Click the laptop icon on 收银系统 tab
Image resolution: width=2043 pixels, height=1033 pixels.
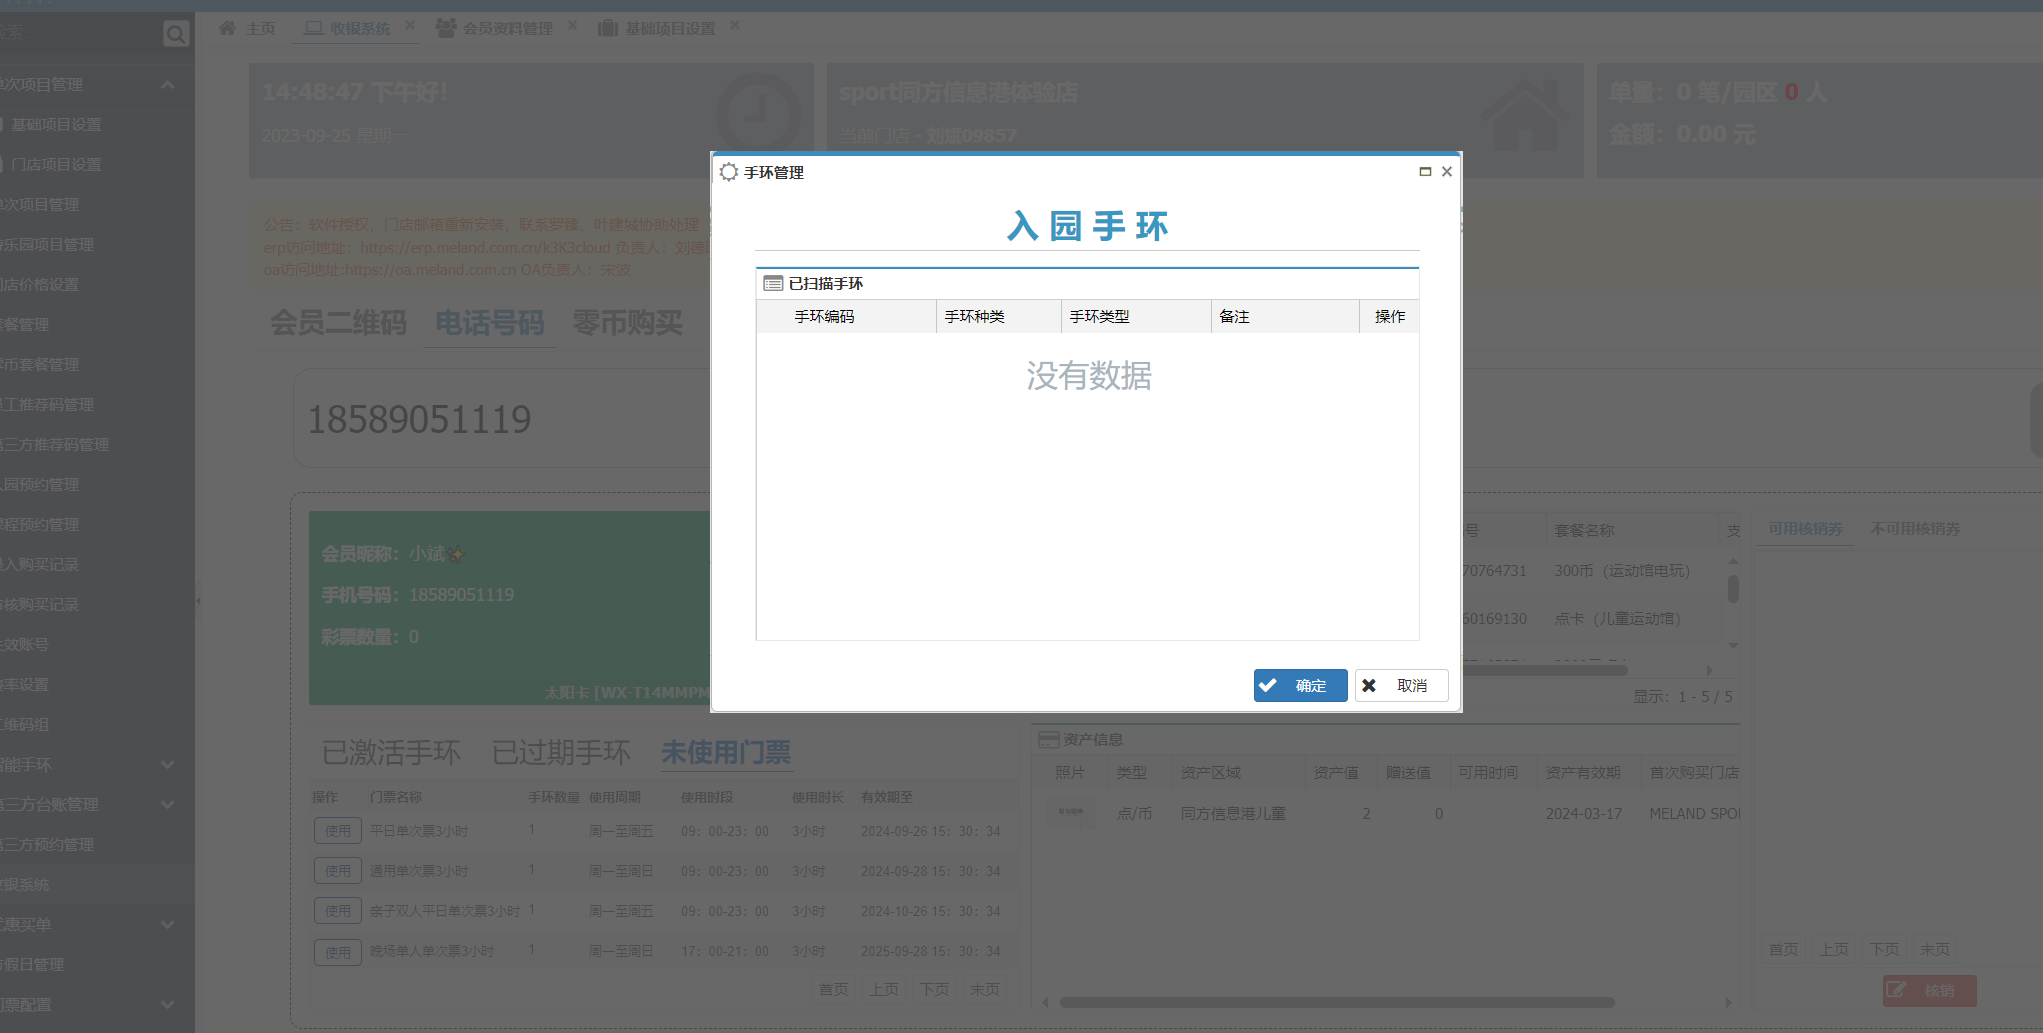pyautogui.click(x=313, y=28)
